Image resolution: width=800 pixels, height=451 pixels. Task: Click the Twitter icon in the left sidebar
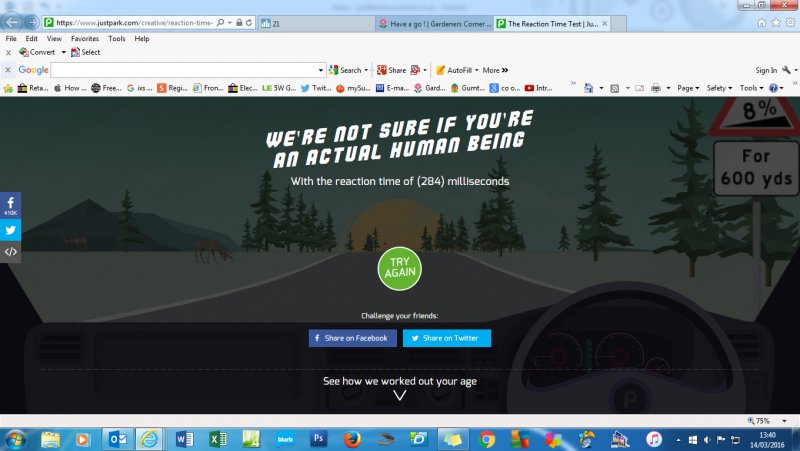pos(10,230)
